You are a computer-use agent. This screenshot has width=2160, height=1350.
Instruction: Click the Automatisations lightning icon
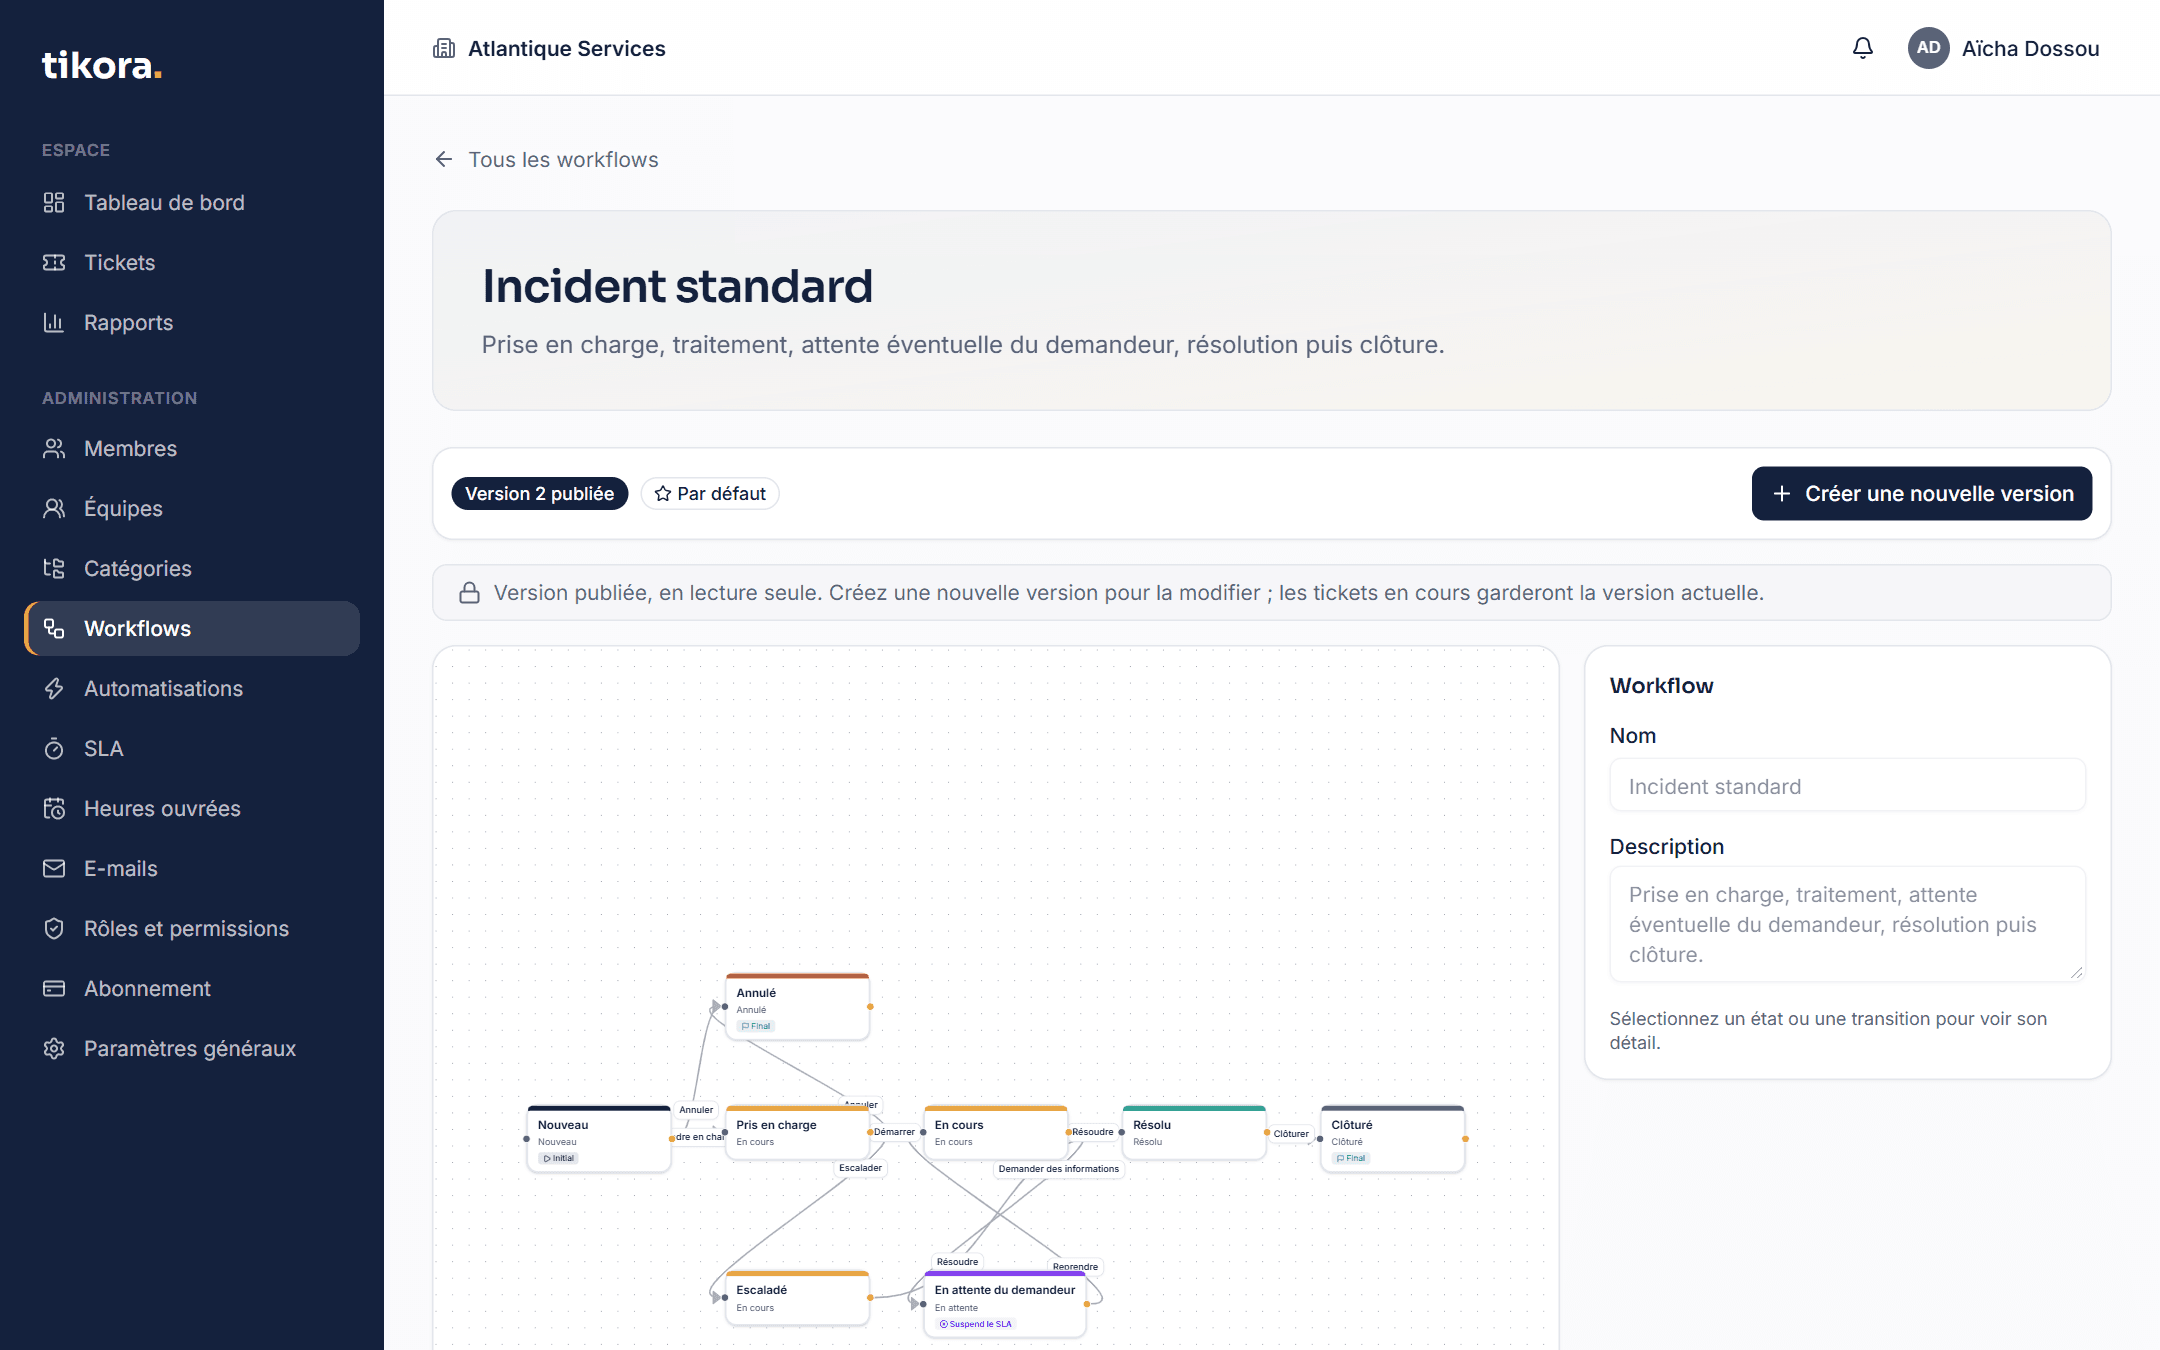click(x=54, y=688)
